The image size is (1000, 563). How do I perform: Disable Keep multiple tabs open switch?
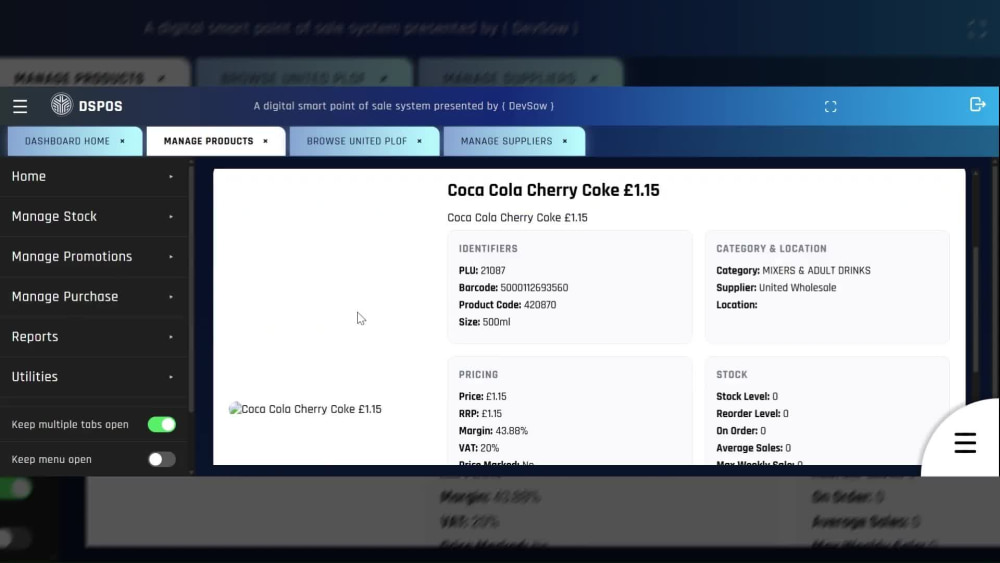[161, 425]
